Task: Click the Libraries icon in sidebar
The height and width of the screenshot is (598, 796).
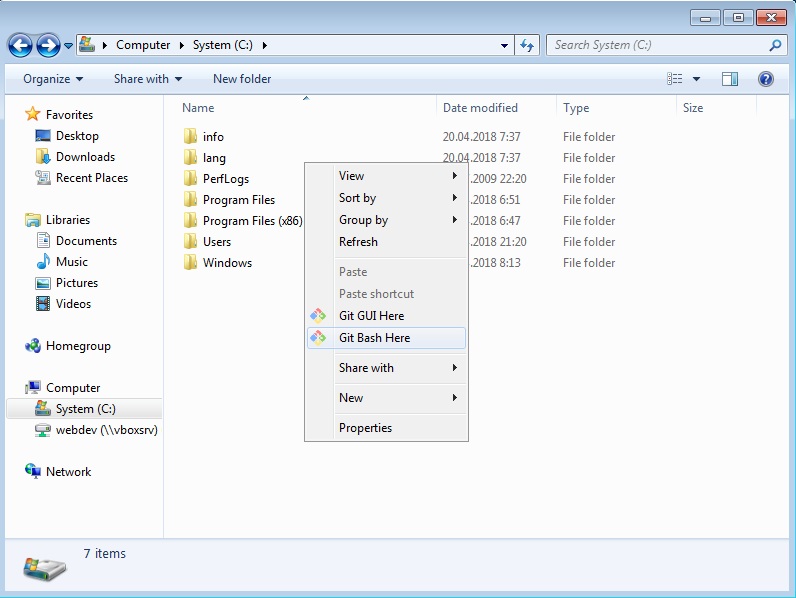Action: (33, 220)
